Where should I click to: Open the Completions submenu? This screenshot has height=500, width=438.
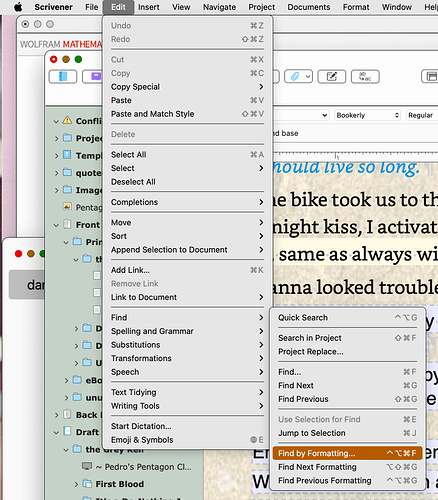(x=187, y=202)
